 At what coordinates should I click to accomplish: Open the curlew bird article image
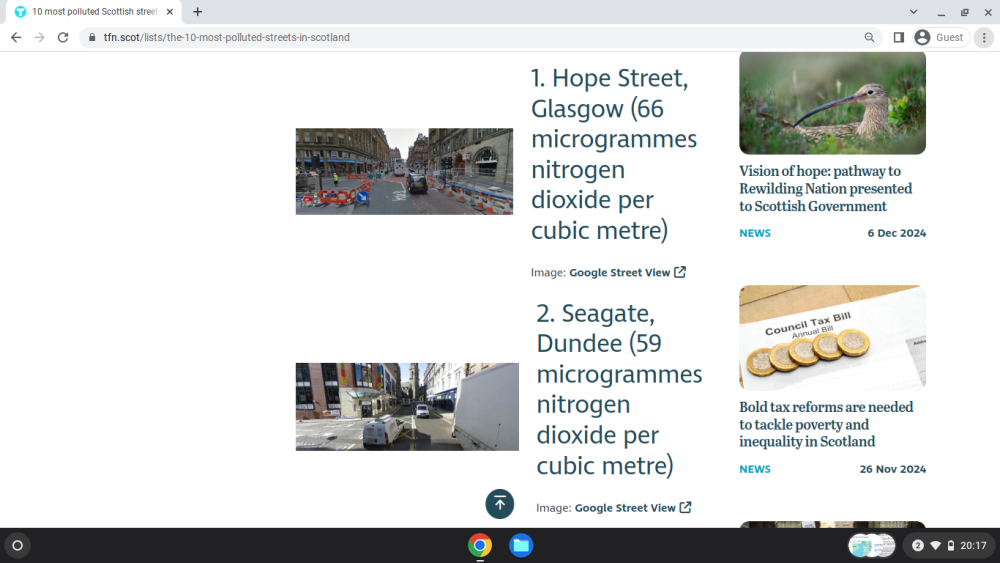pos(832,103)
